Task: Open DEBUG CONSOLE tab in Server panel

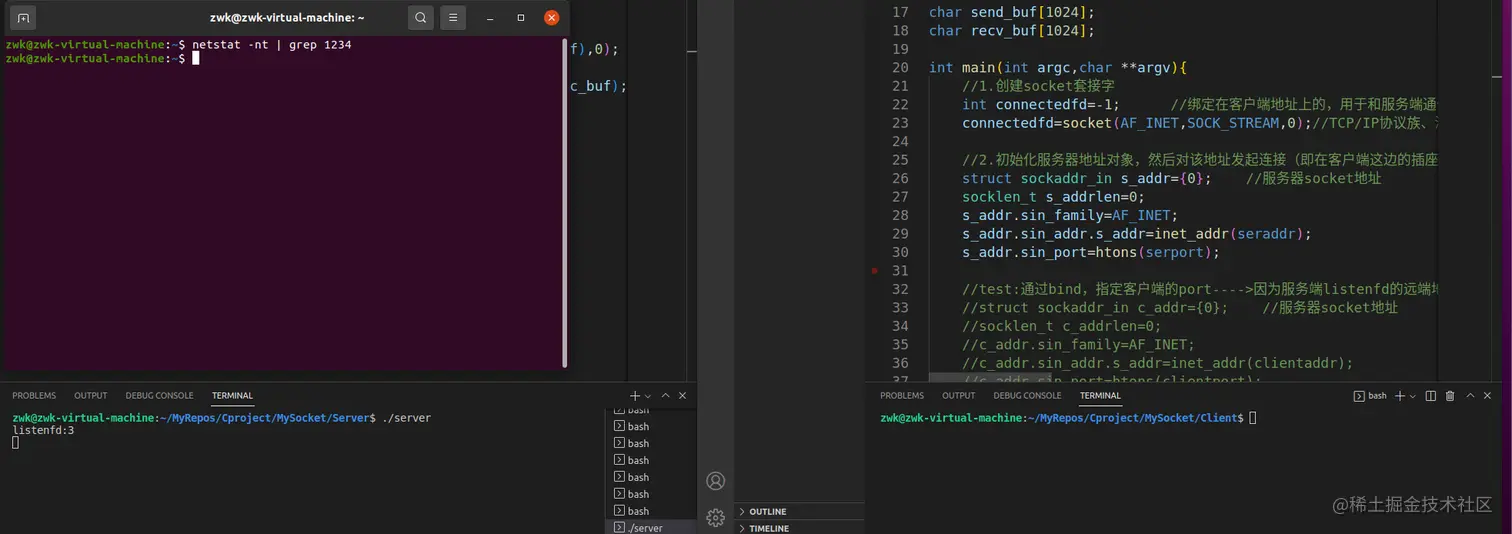Action: click(159, 396)
